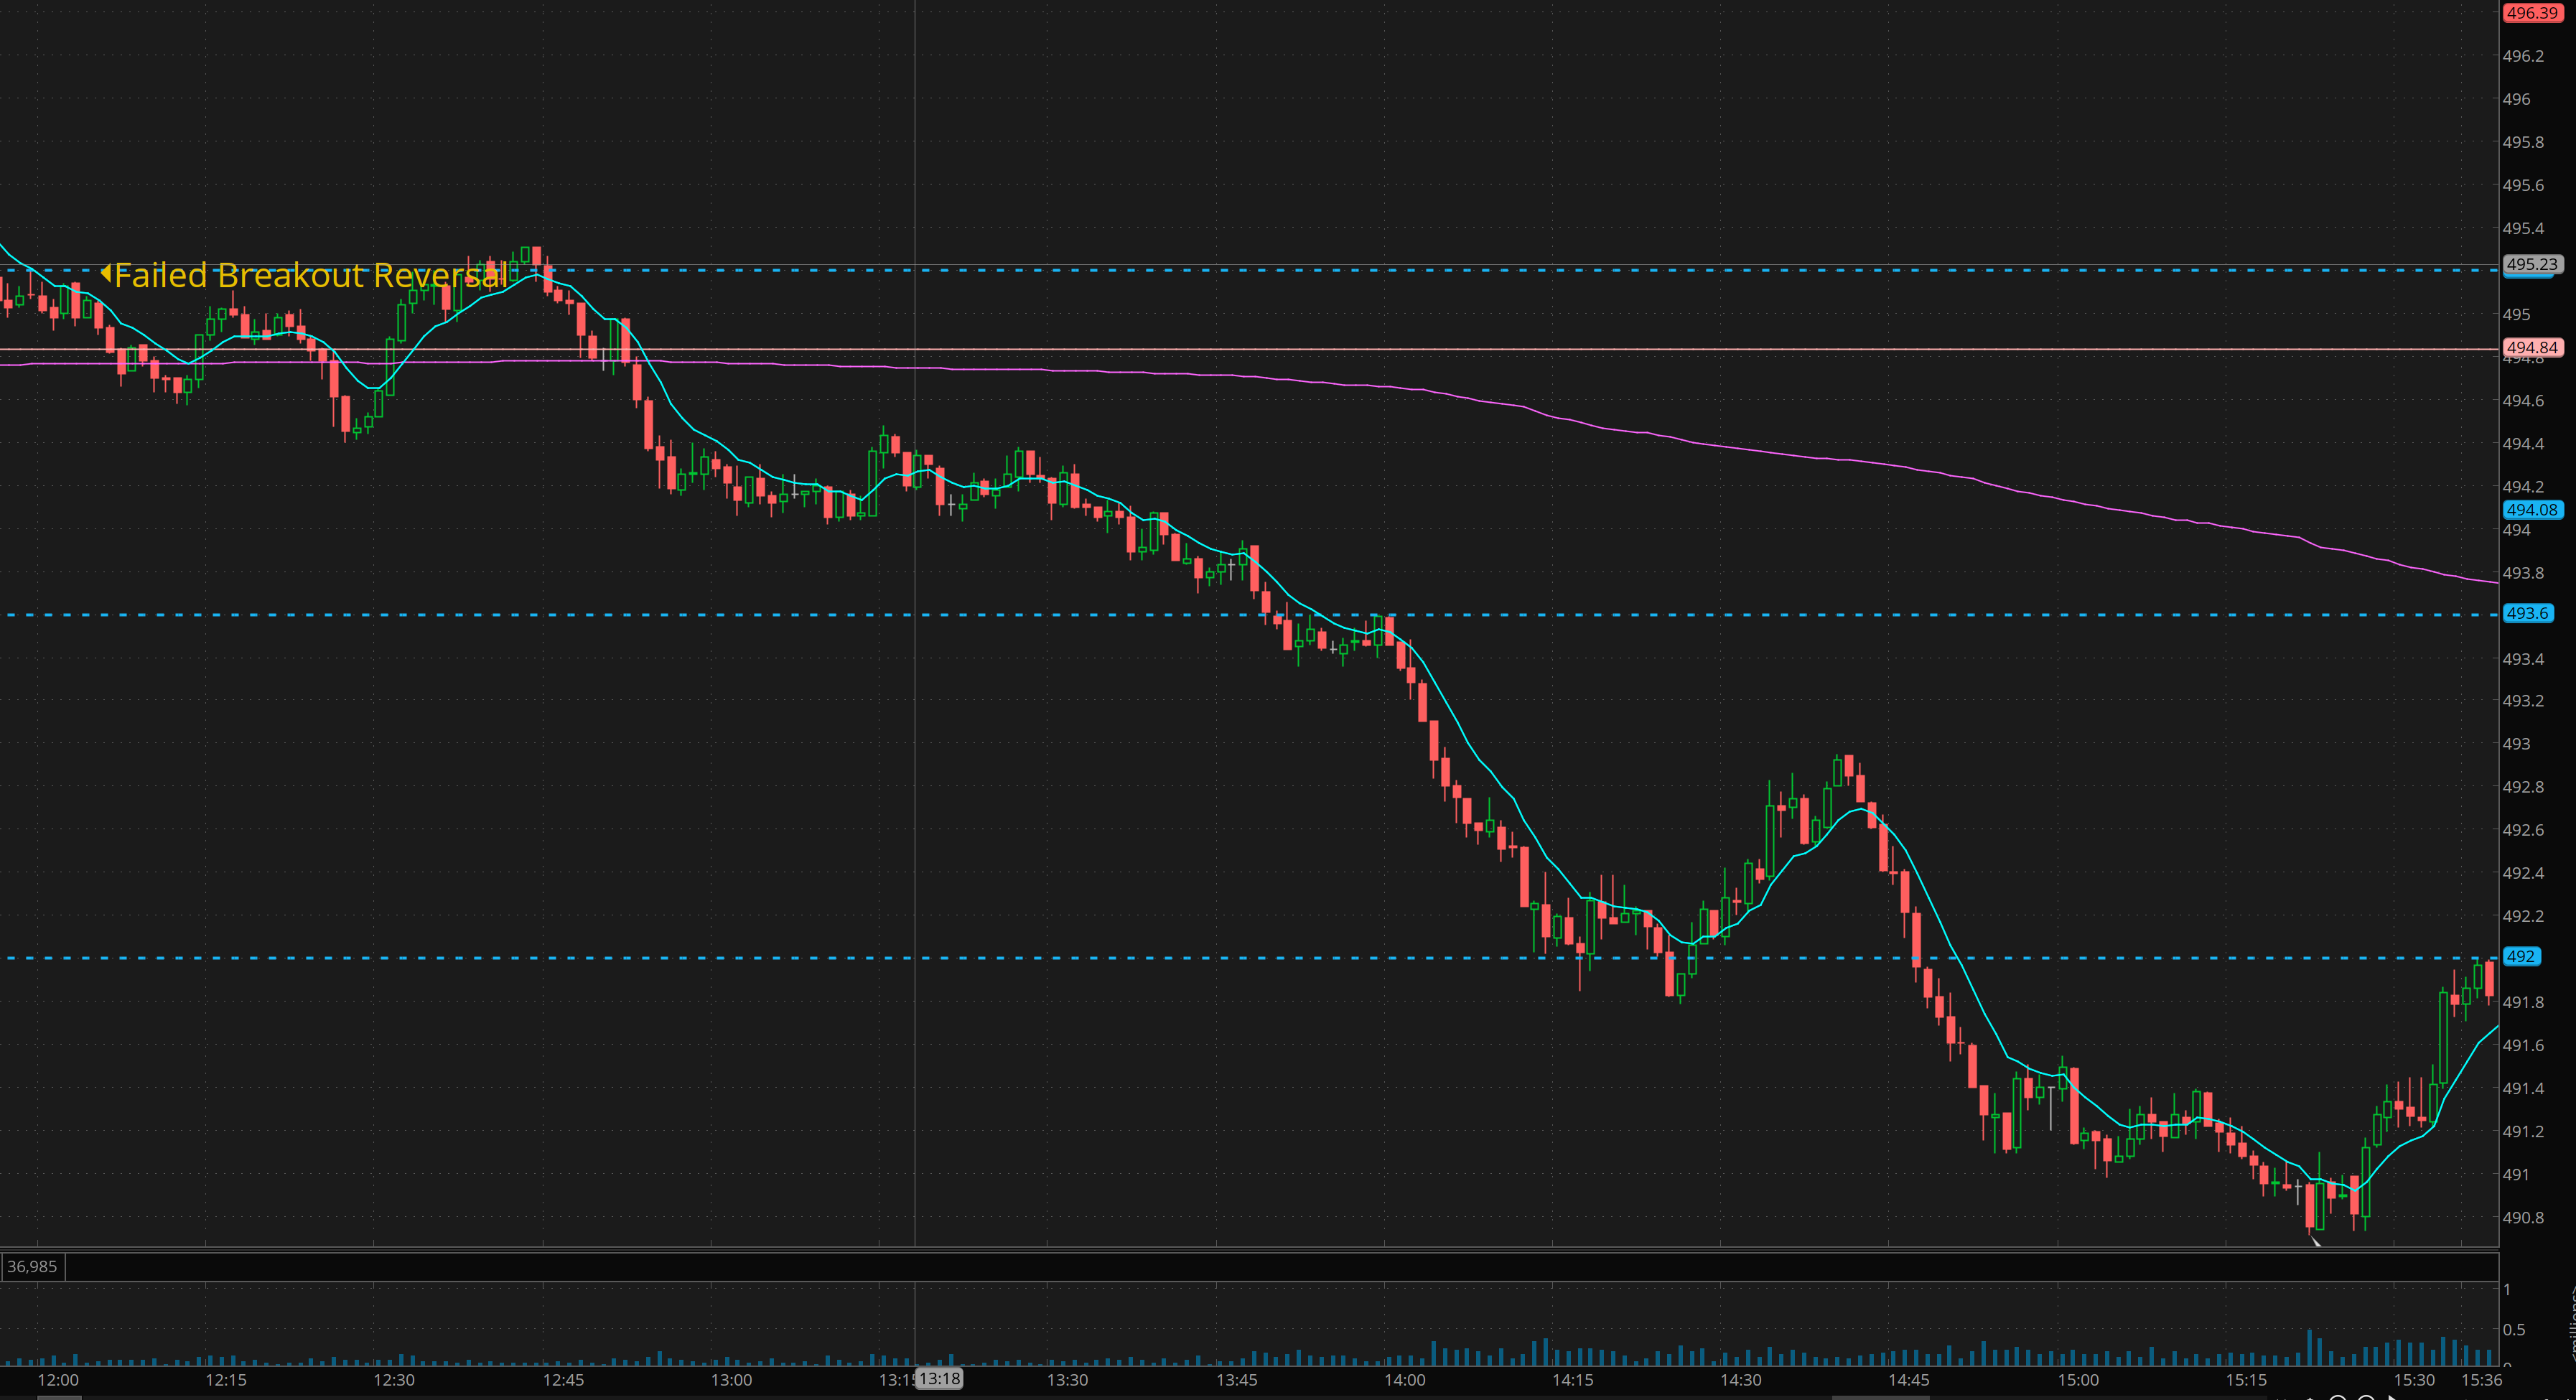
Task: Click the 496 price axis label
Action: (x=2516, y=99)
